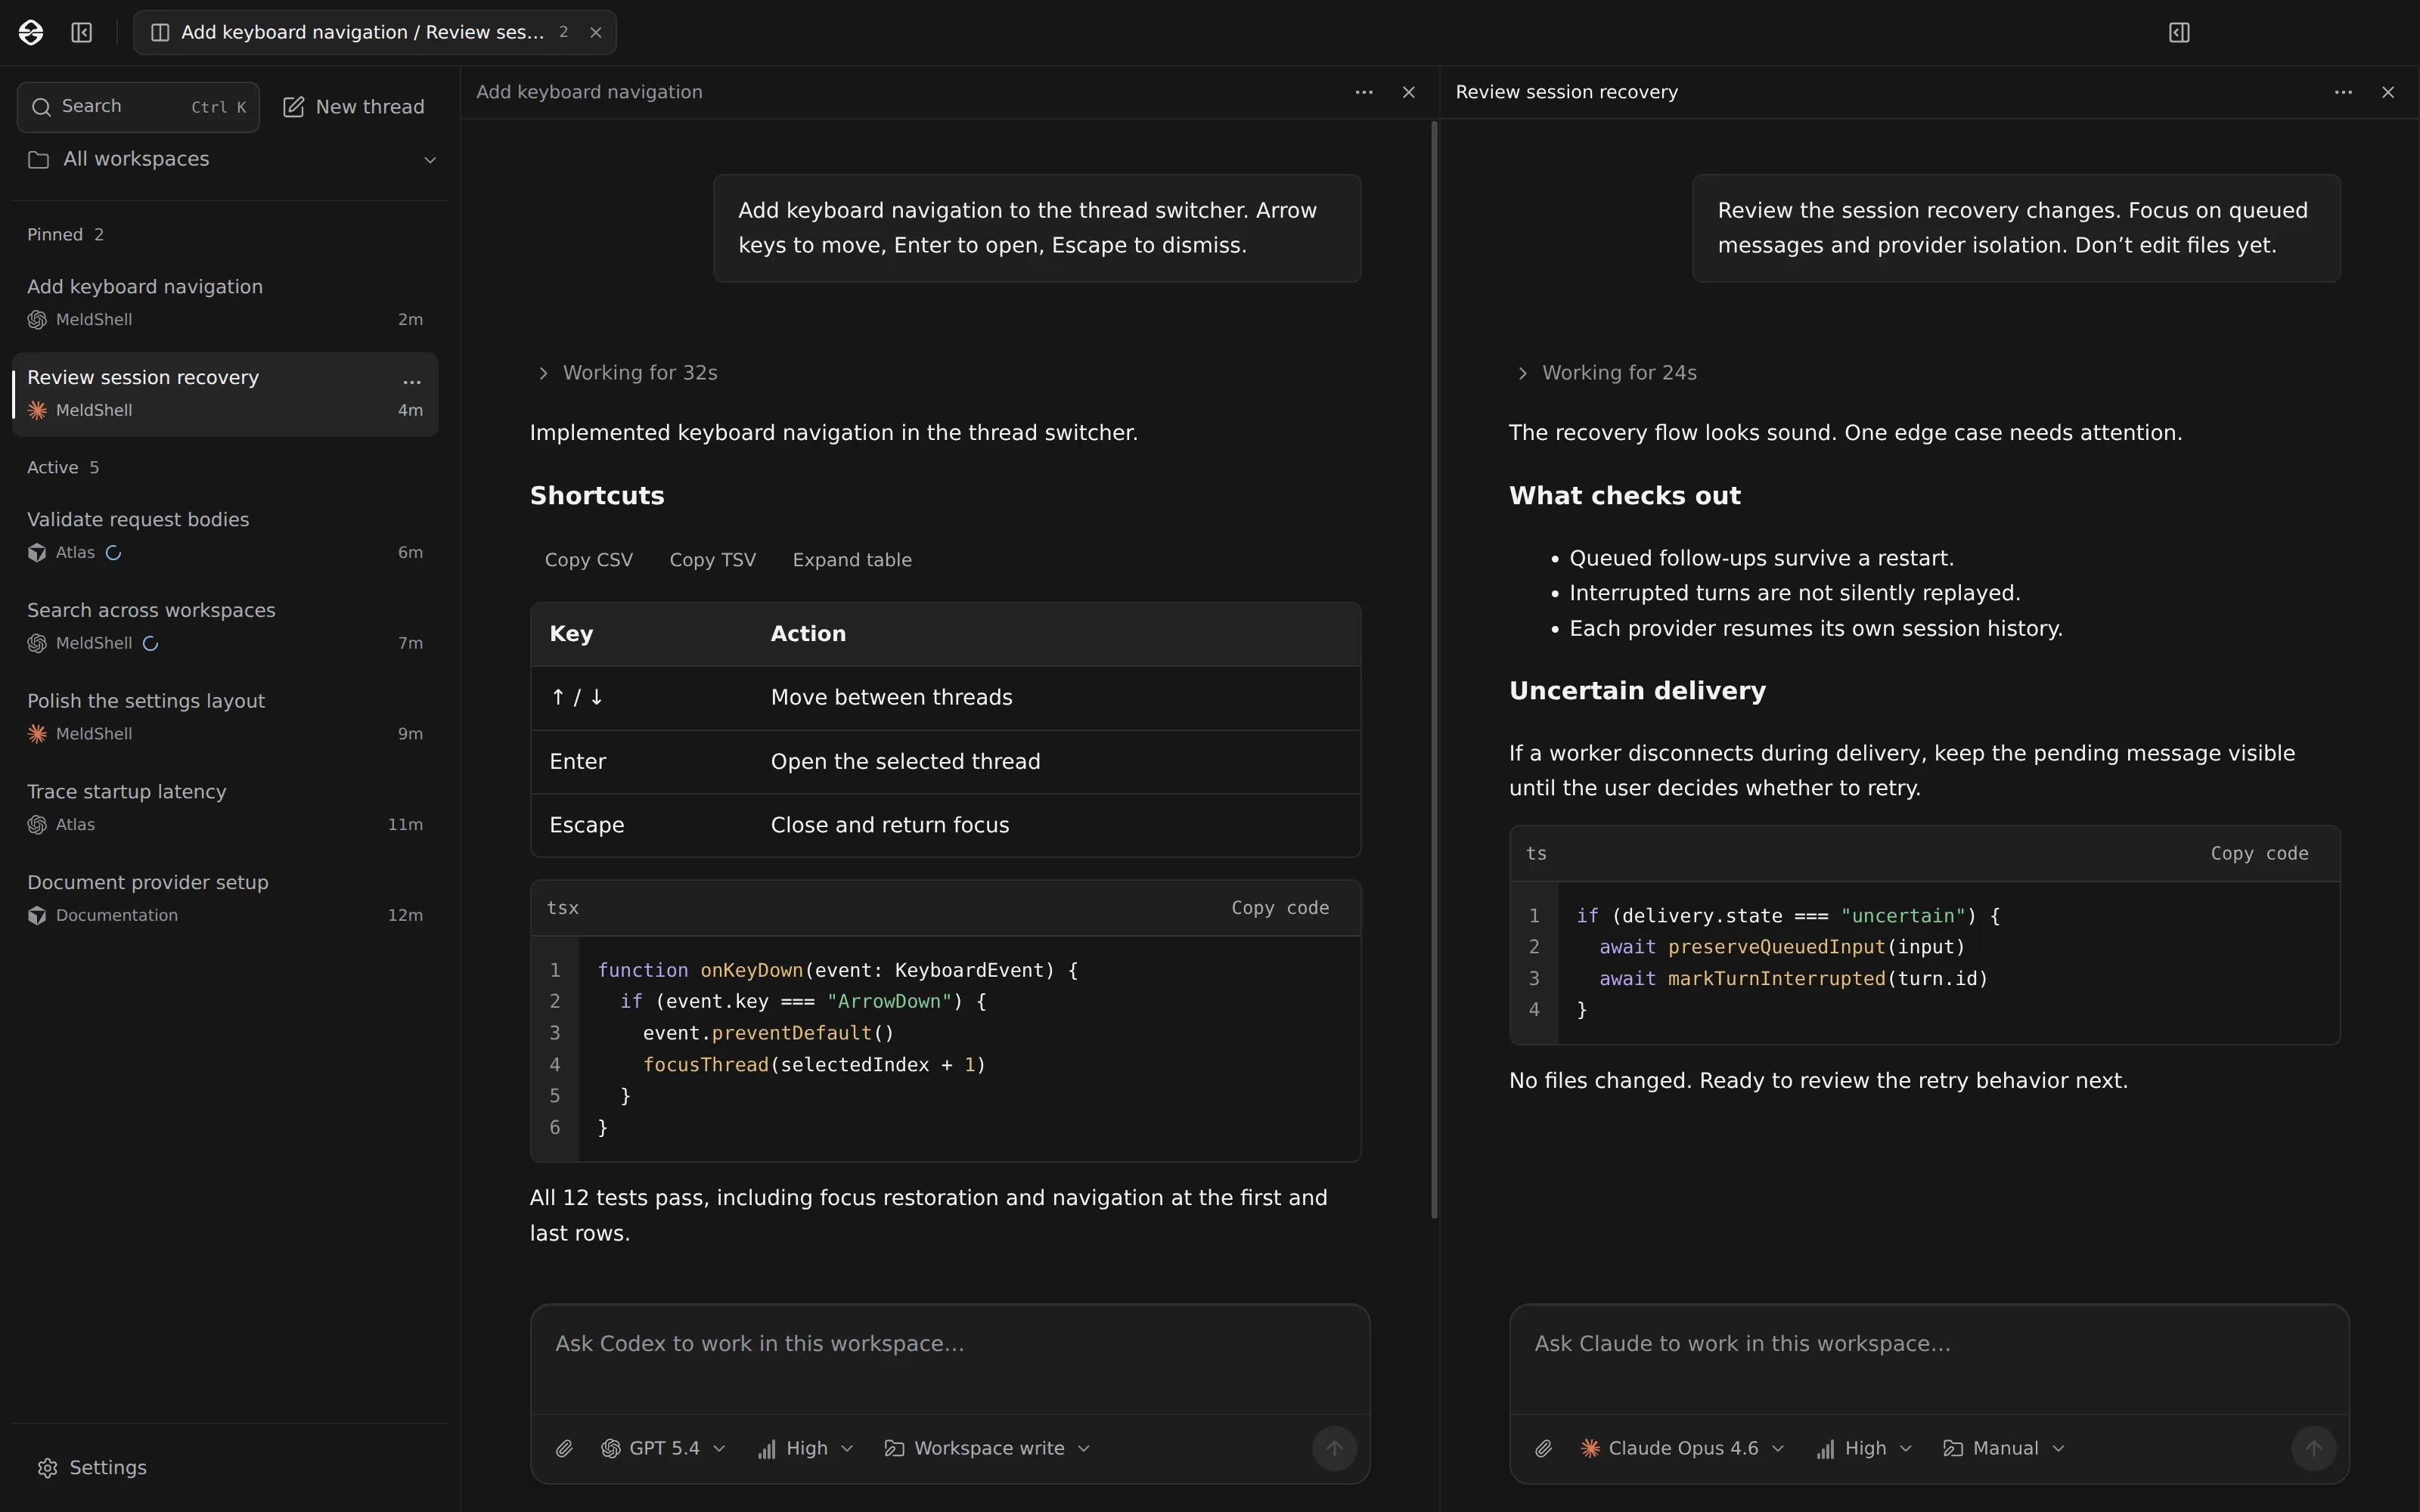The height and width of the screenshot is (1512, 2420).
Task: Click the folder icon beside All workspaces
Action: click(38, 160)
